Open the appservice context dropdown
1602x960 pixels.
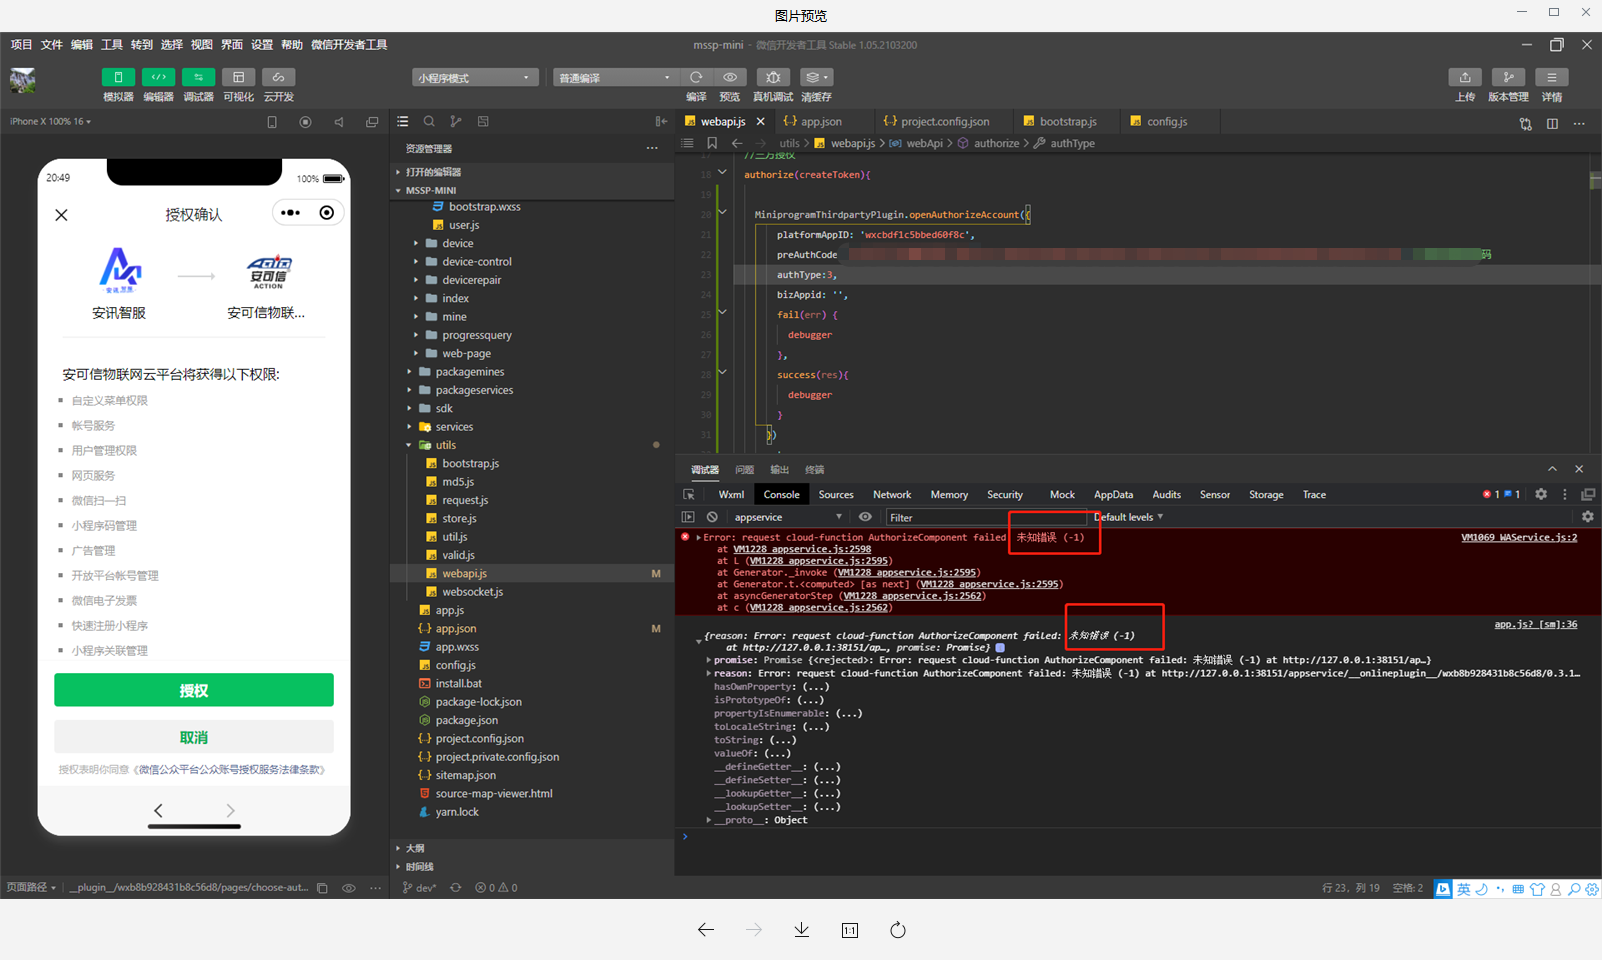[x=788, y=517]
